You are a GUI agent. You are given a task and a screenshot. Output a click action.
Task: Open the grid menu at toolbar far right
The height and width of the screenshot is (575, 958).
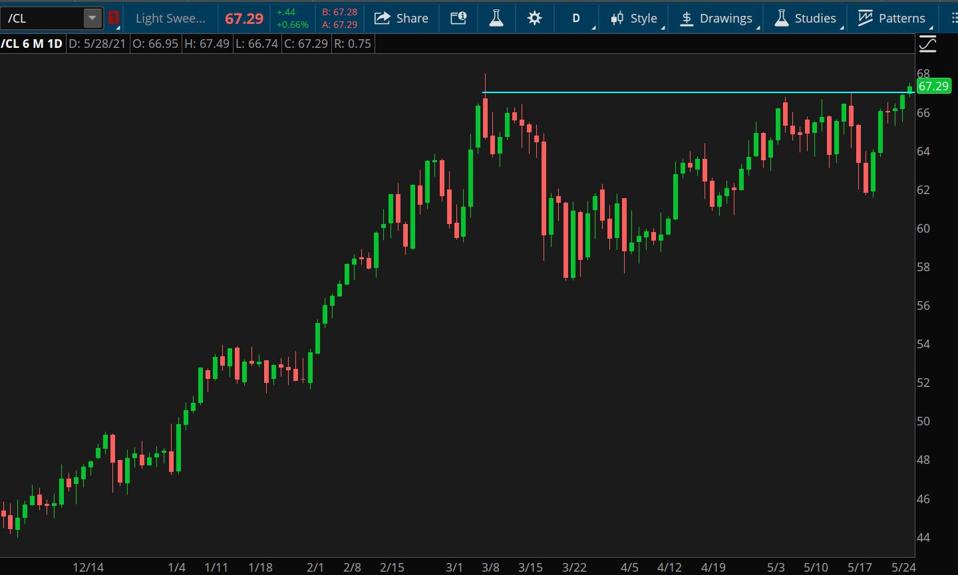coord(950,18)
